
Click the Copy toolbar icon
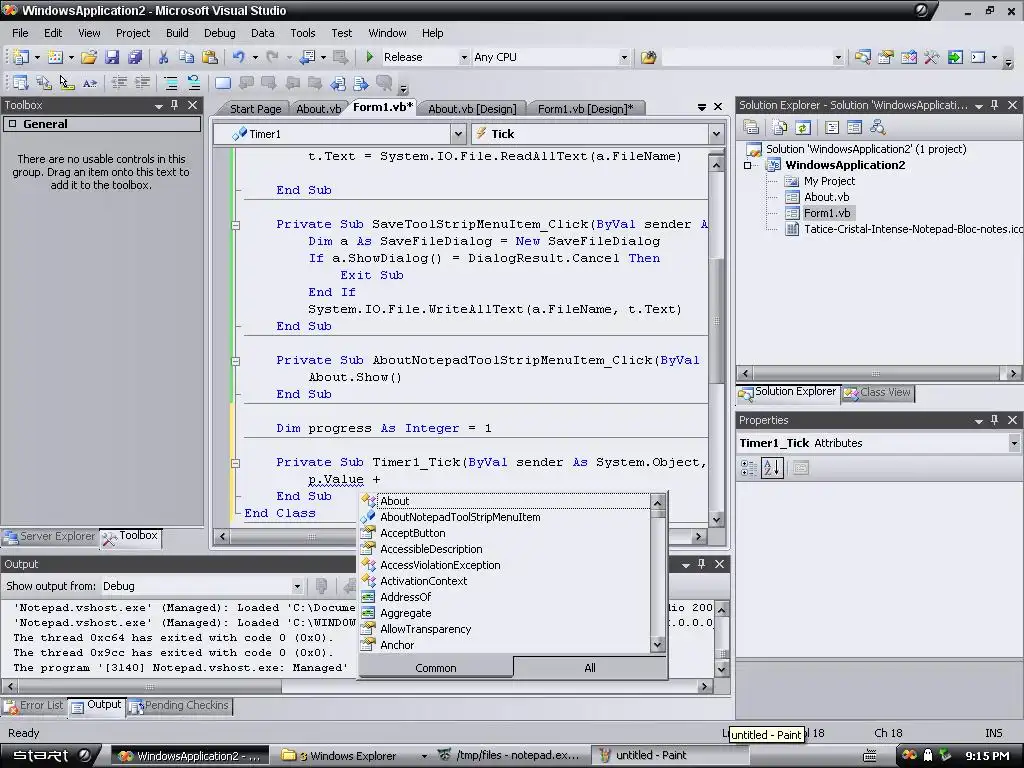[x=186, y=57]
